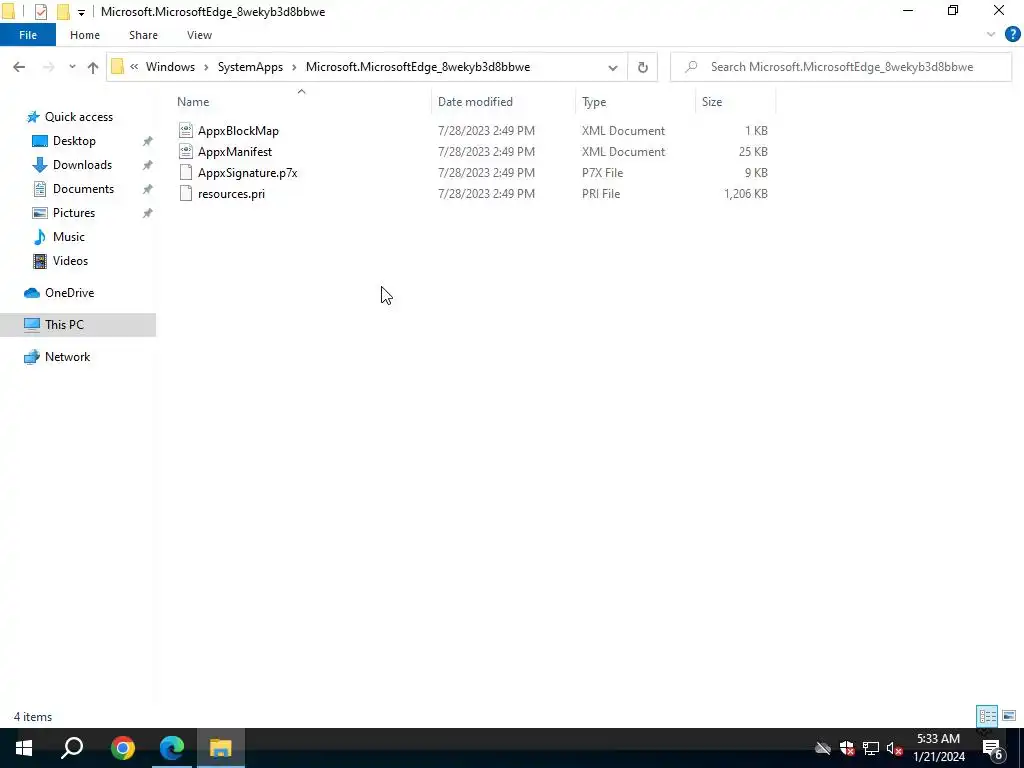
Task: Open taskbar clock and date
Action: (938, 748)
